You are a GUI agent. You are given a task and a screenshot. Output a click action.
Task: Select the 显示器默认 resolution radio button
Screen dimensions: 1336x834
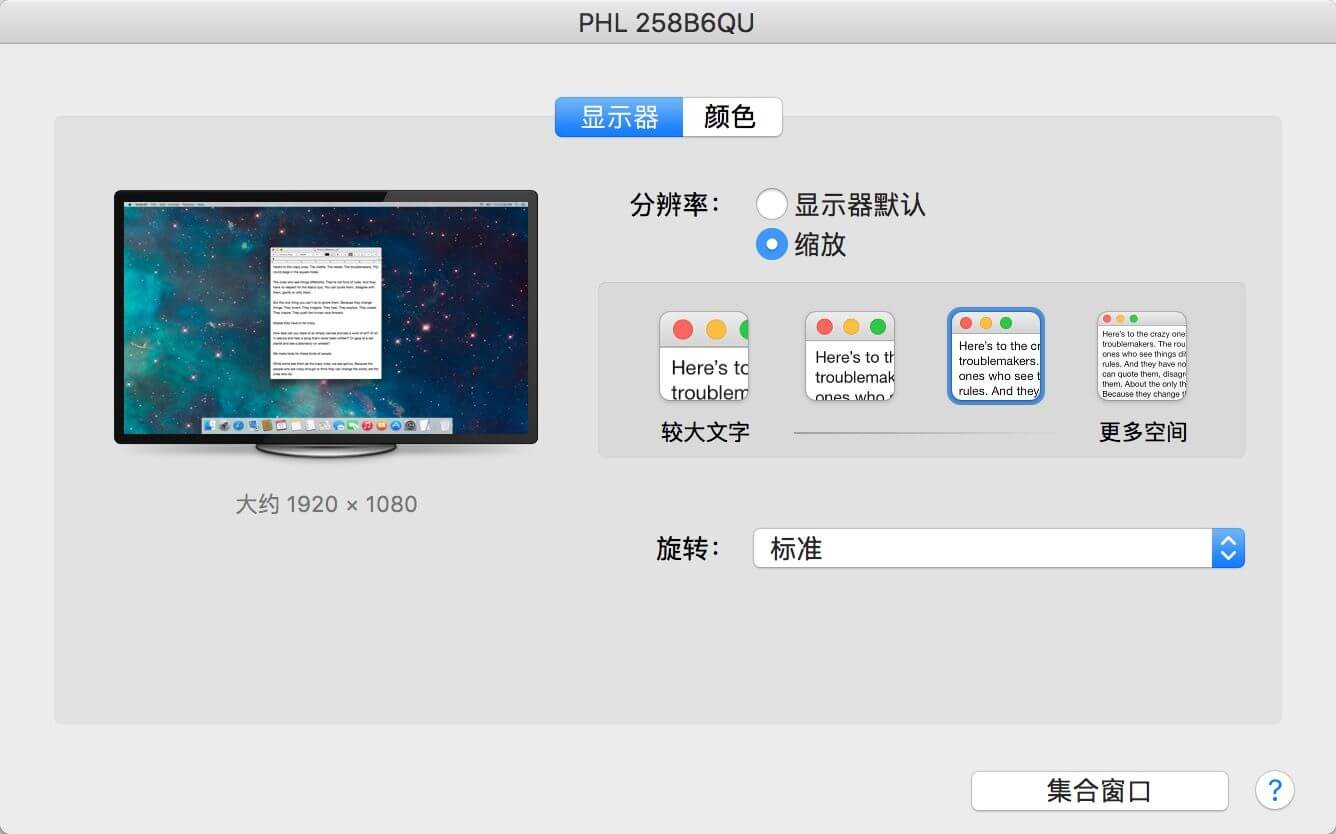(771, 205)
